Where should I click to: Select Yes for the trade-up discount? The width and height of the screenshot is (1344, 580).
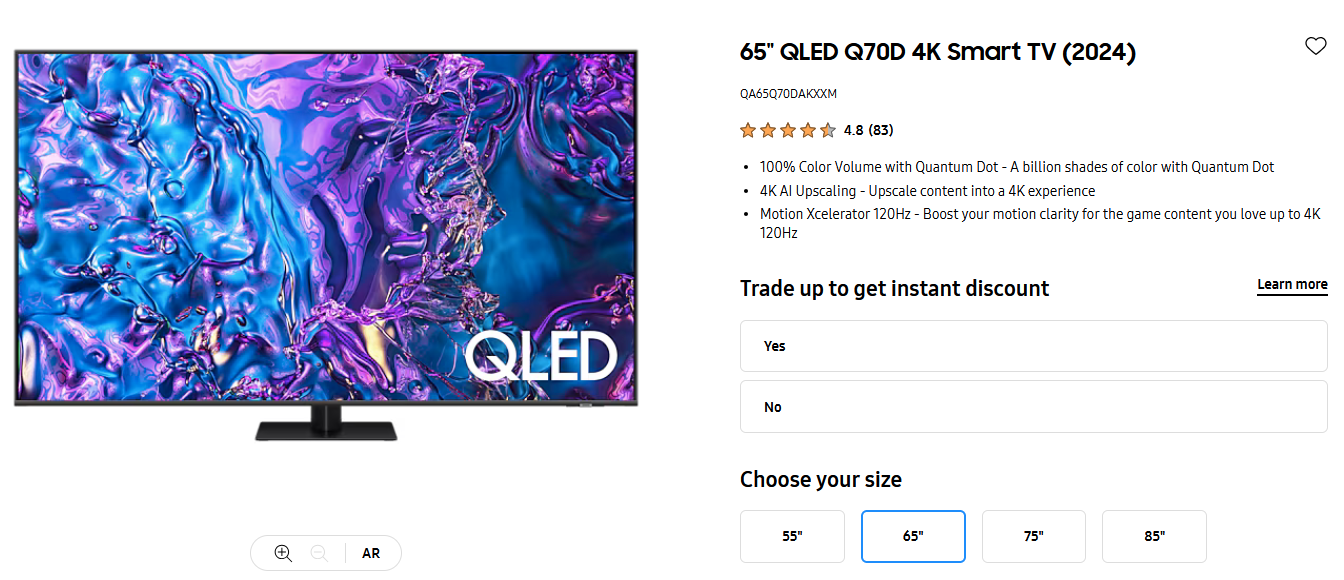tap(1033, 346)
